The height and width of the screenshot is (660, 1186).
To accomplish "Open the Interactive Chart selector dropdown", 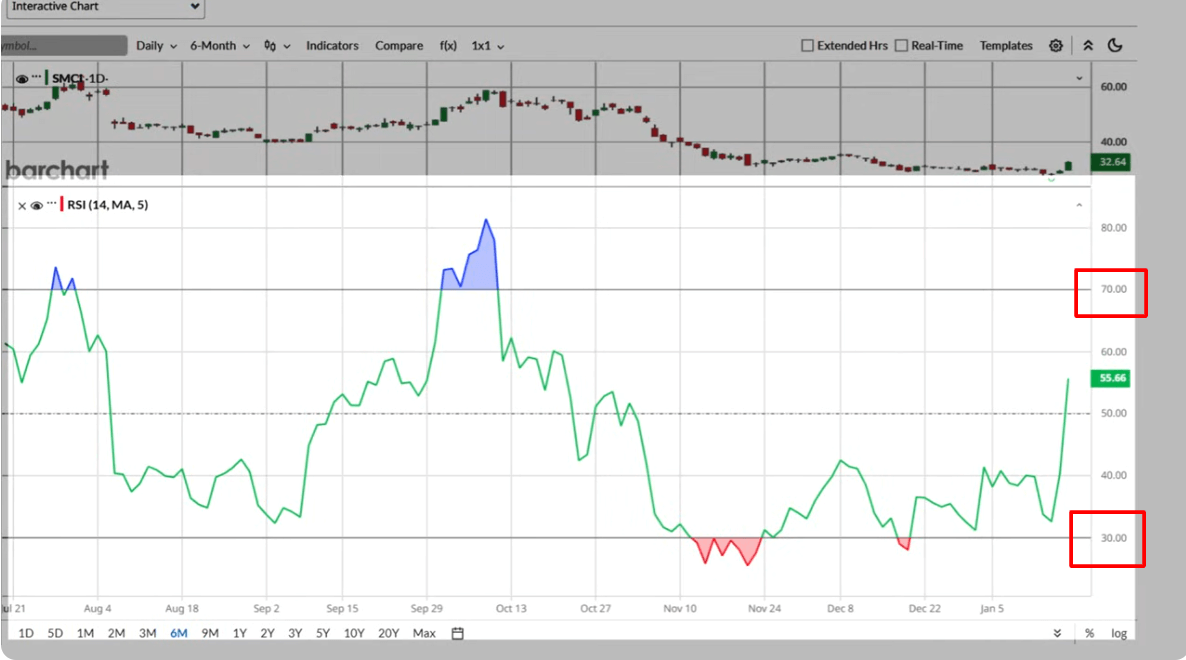I will pos(104,8).
